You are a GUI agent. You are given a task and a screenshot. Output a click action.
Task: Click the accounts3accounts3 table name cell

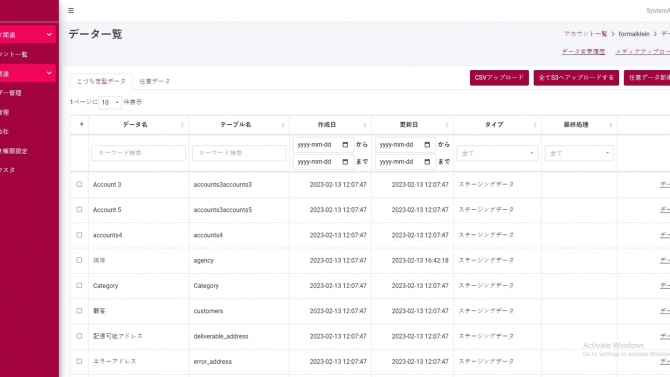point(223,185)
